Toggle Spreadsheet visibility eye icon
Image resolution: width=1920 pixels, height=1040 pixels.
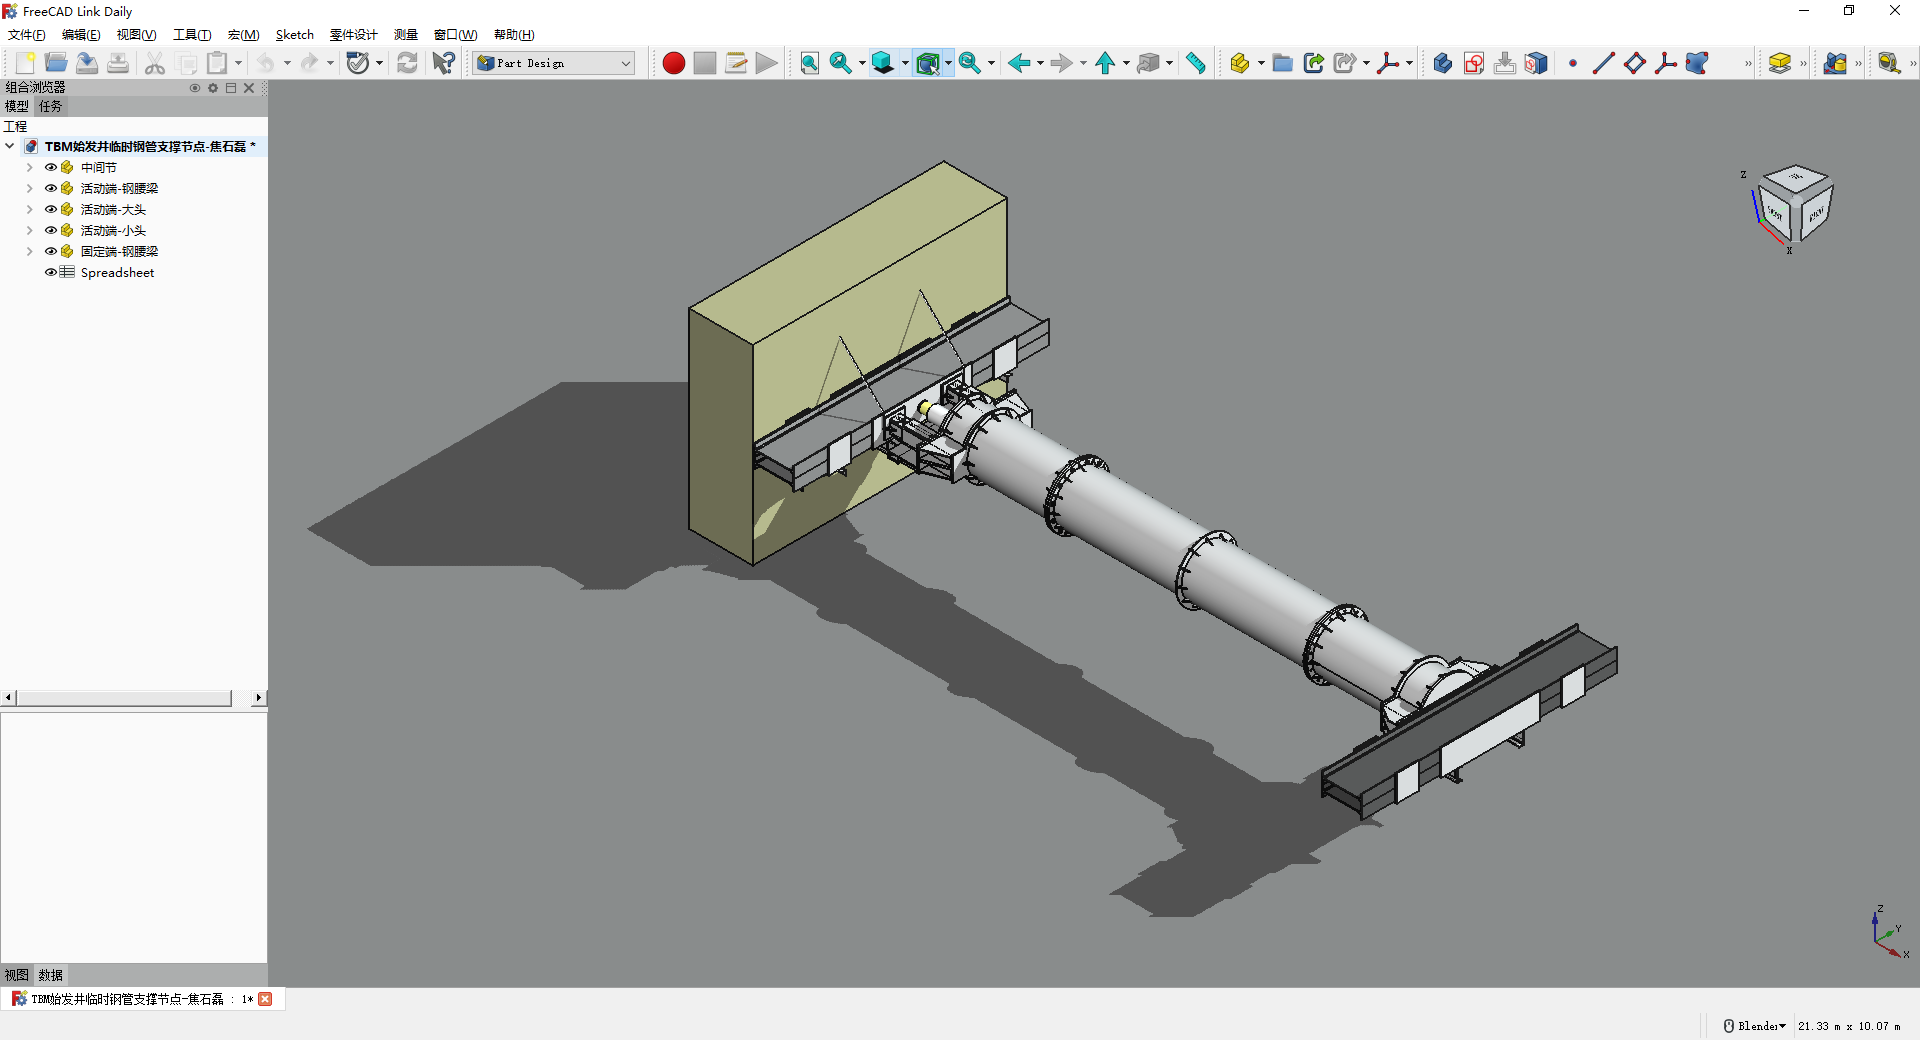pos(51,272)
